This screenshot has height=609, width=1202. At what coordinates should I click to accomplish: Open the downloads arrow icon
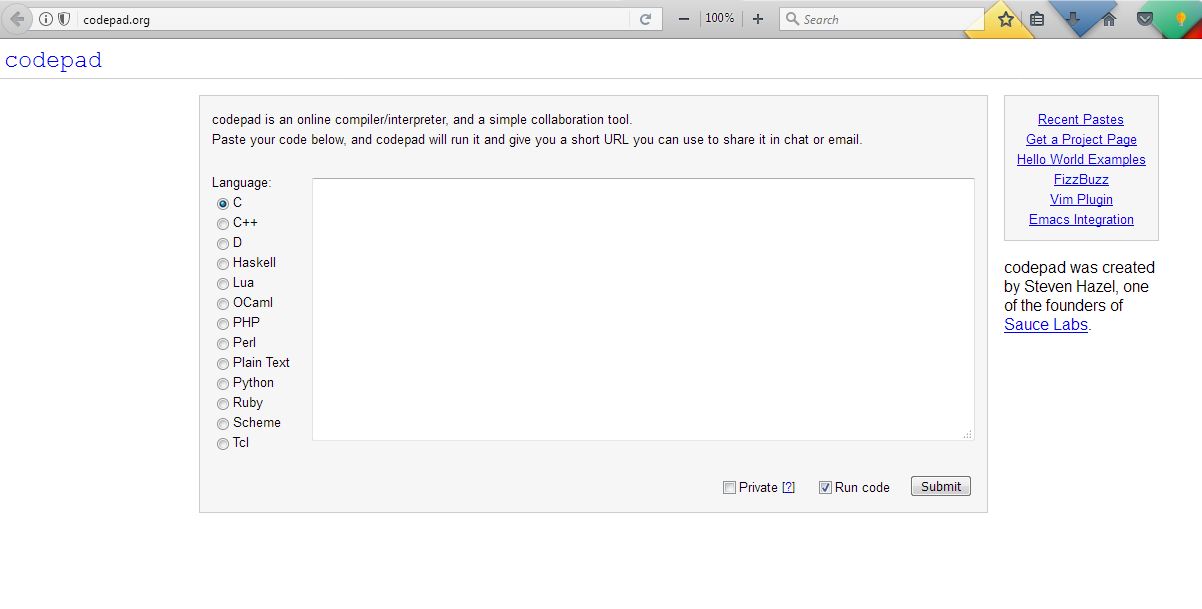click(1073, 19)
